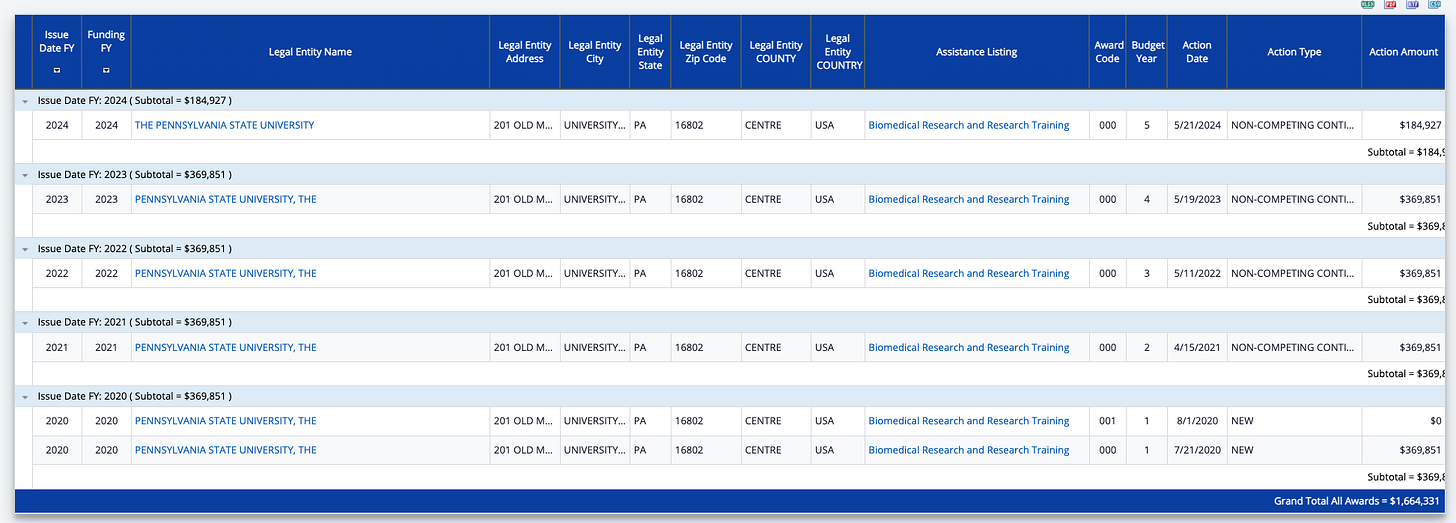This screenshot has width=1456, height=523.
Task: Select the budget year 4 cell
Action: pyautogui.click(x=1147, y=199)
